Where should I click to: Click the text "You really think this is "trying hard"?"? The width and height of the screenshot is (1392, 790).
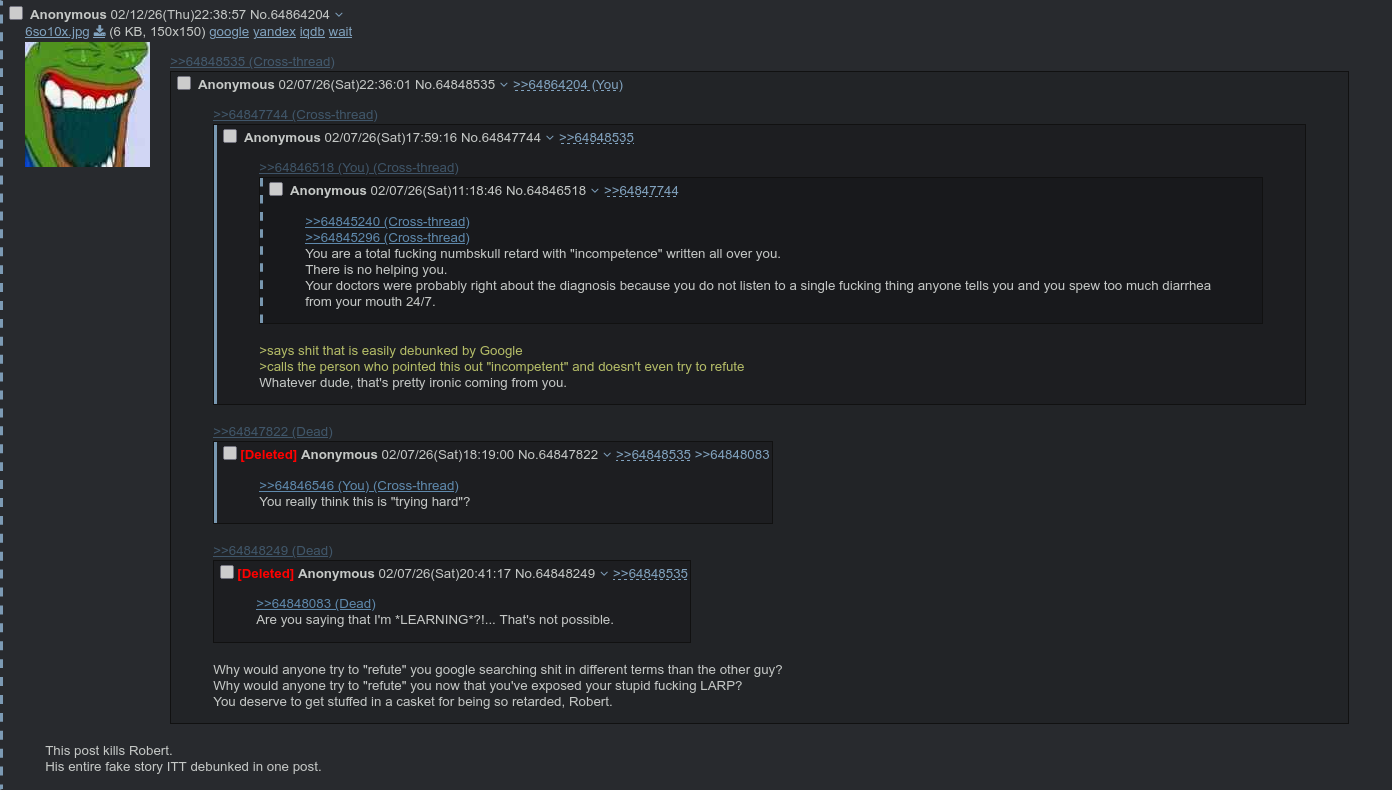364,502
